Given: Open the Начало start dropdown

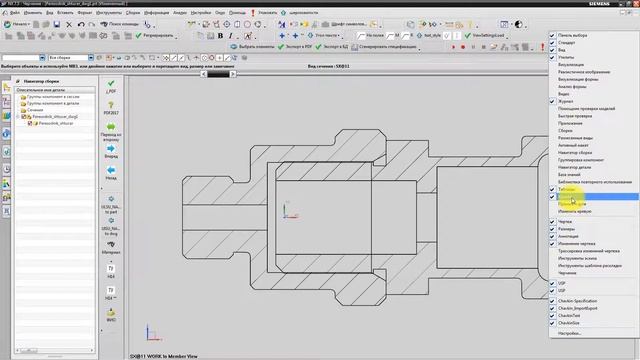Looking at the screenshot, I should [17, 24].
